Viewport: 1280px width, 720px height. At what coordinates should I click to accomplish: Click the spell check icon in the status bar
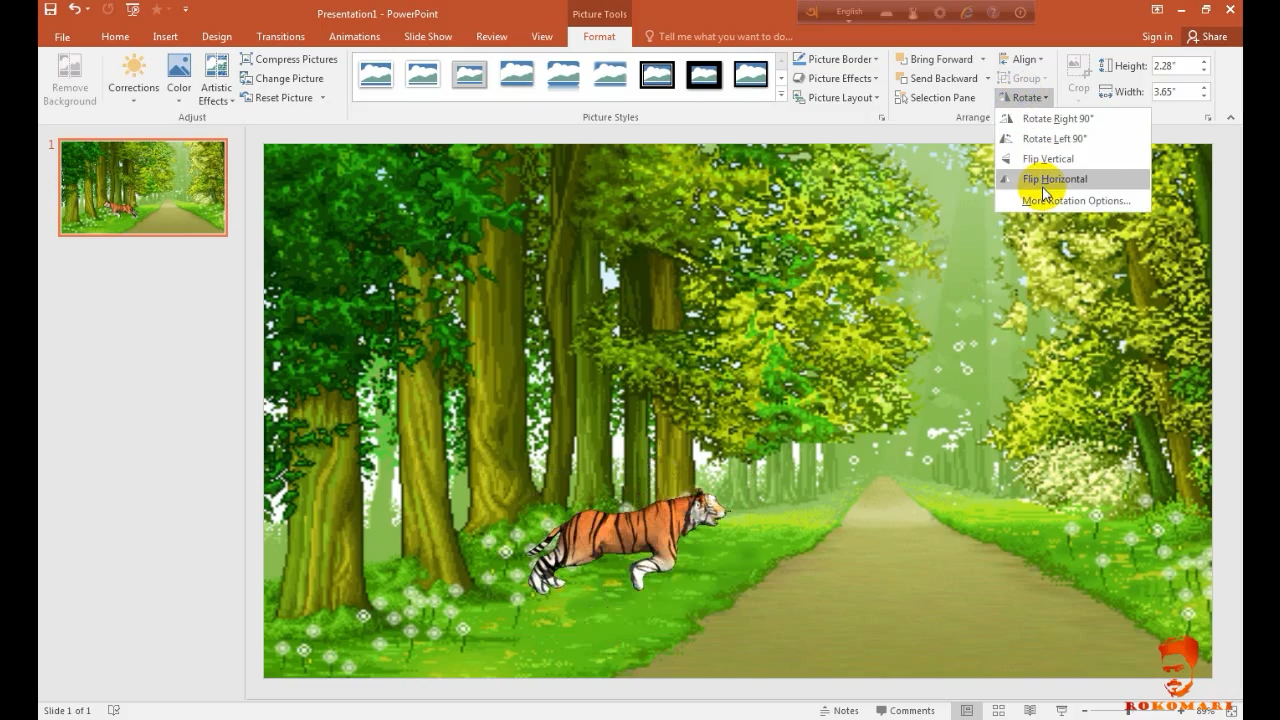pyautogui.click(x=114, y=711)
